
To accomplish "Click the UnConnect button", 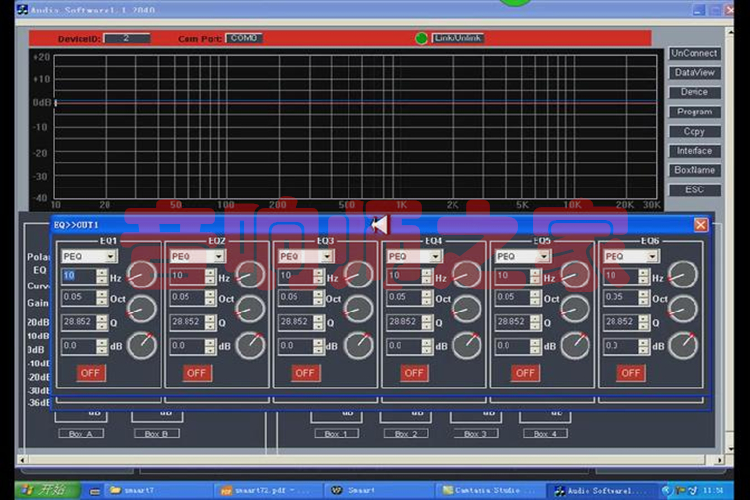I will [695, 53].
